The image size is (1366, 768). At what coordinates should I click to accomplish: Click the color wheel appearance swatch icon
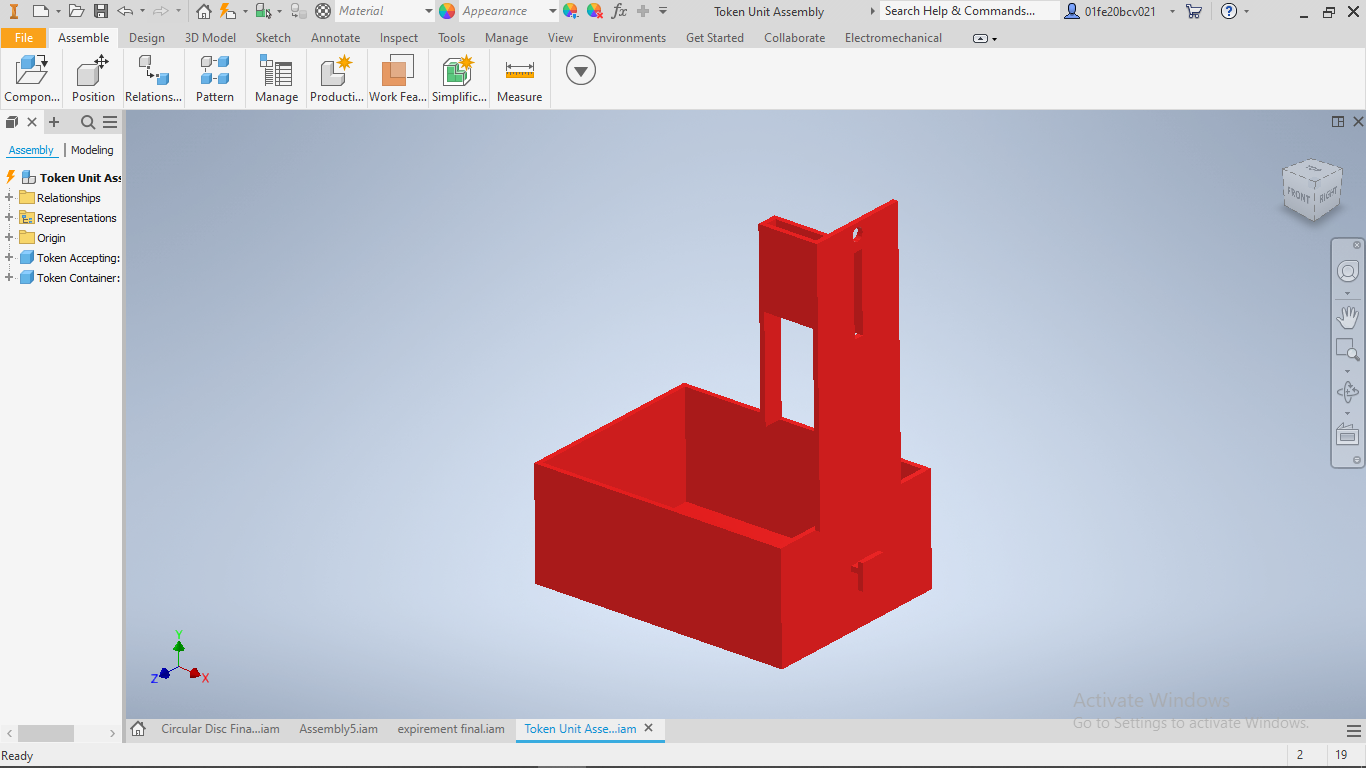(447, 11)
